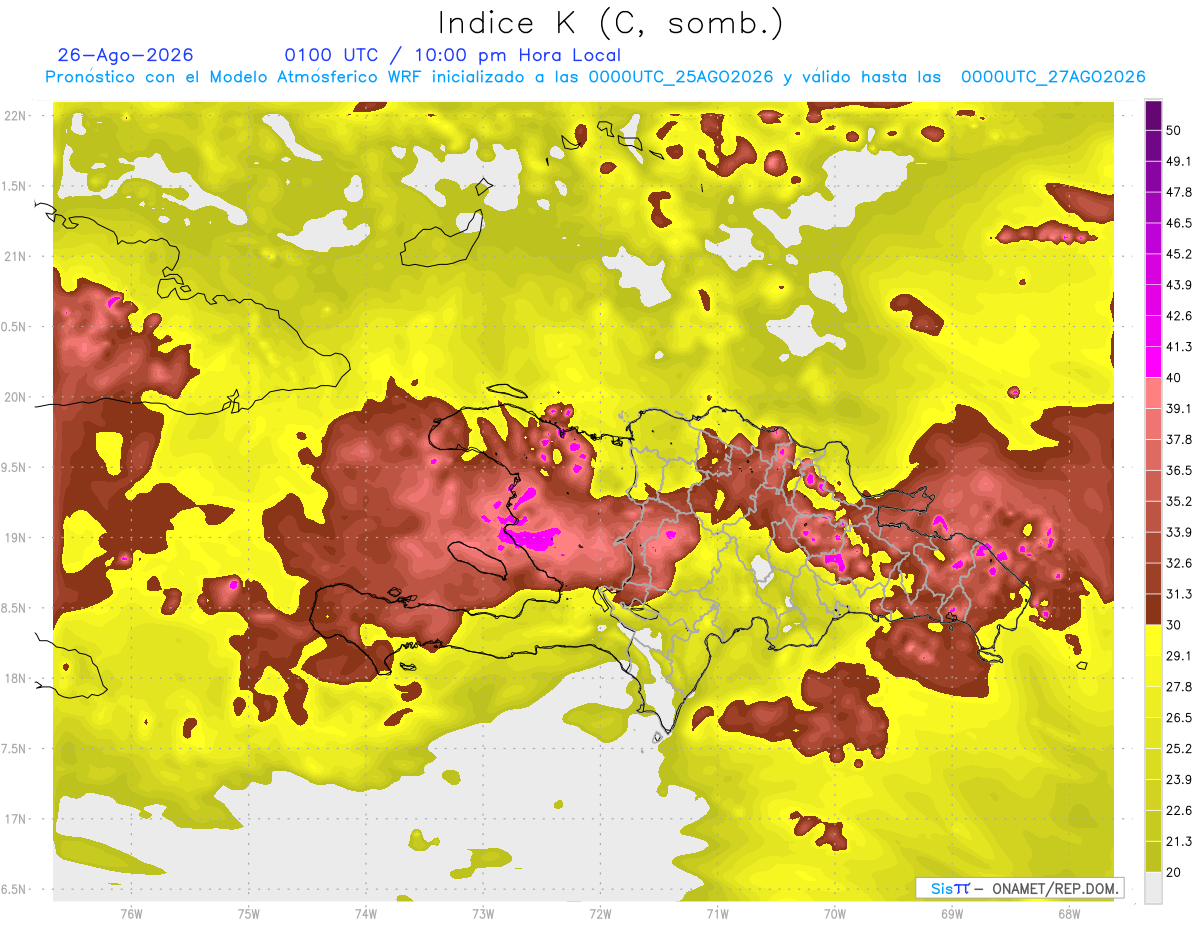Click colorbar value '26.5'
The height and width of the screenshot is (927, 1200).
pyautogui.click(x=1179, y=718)
